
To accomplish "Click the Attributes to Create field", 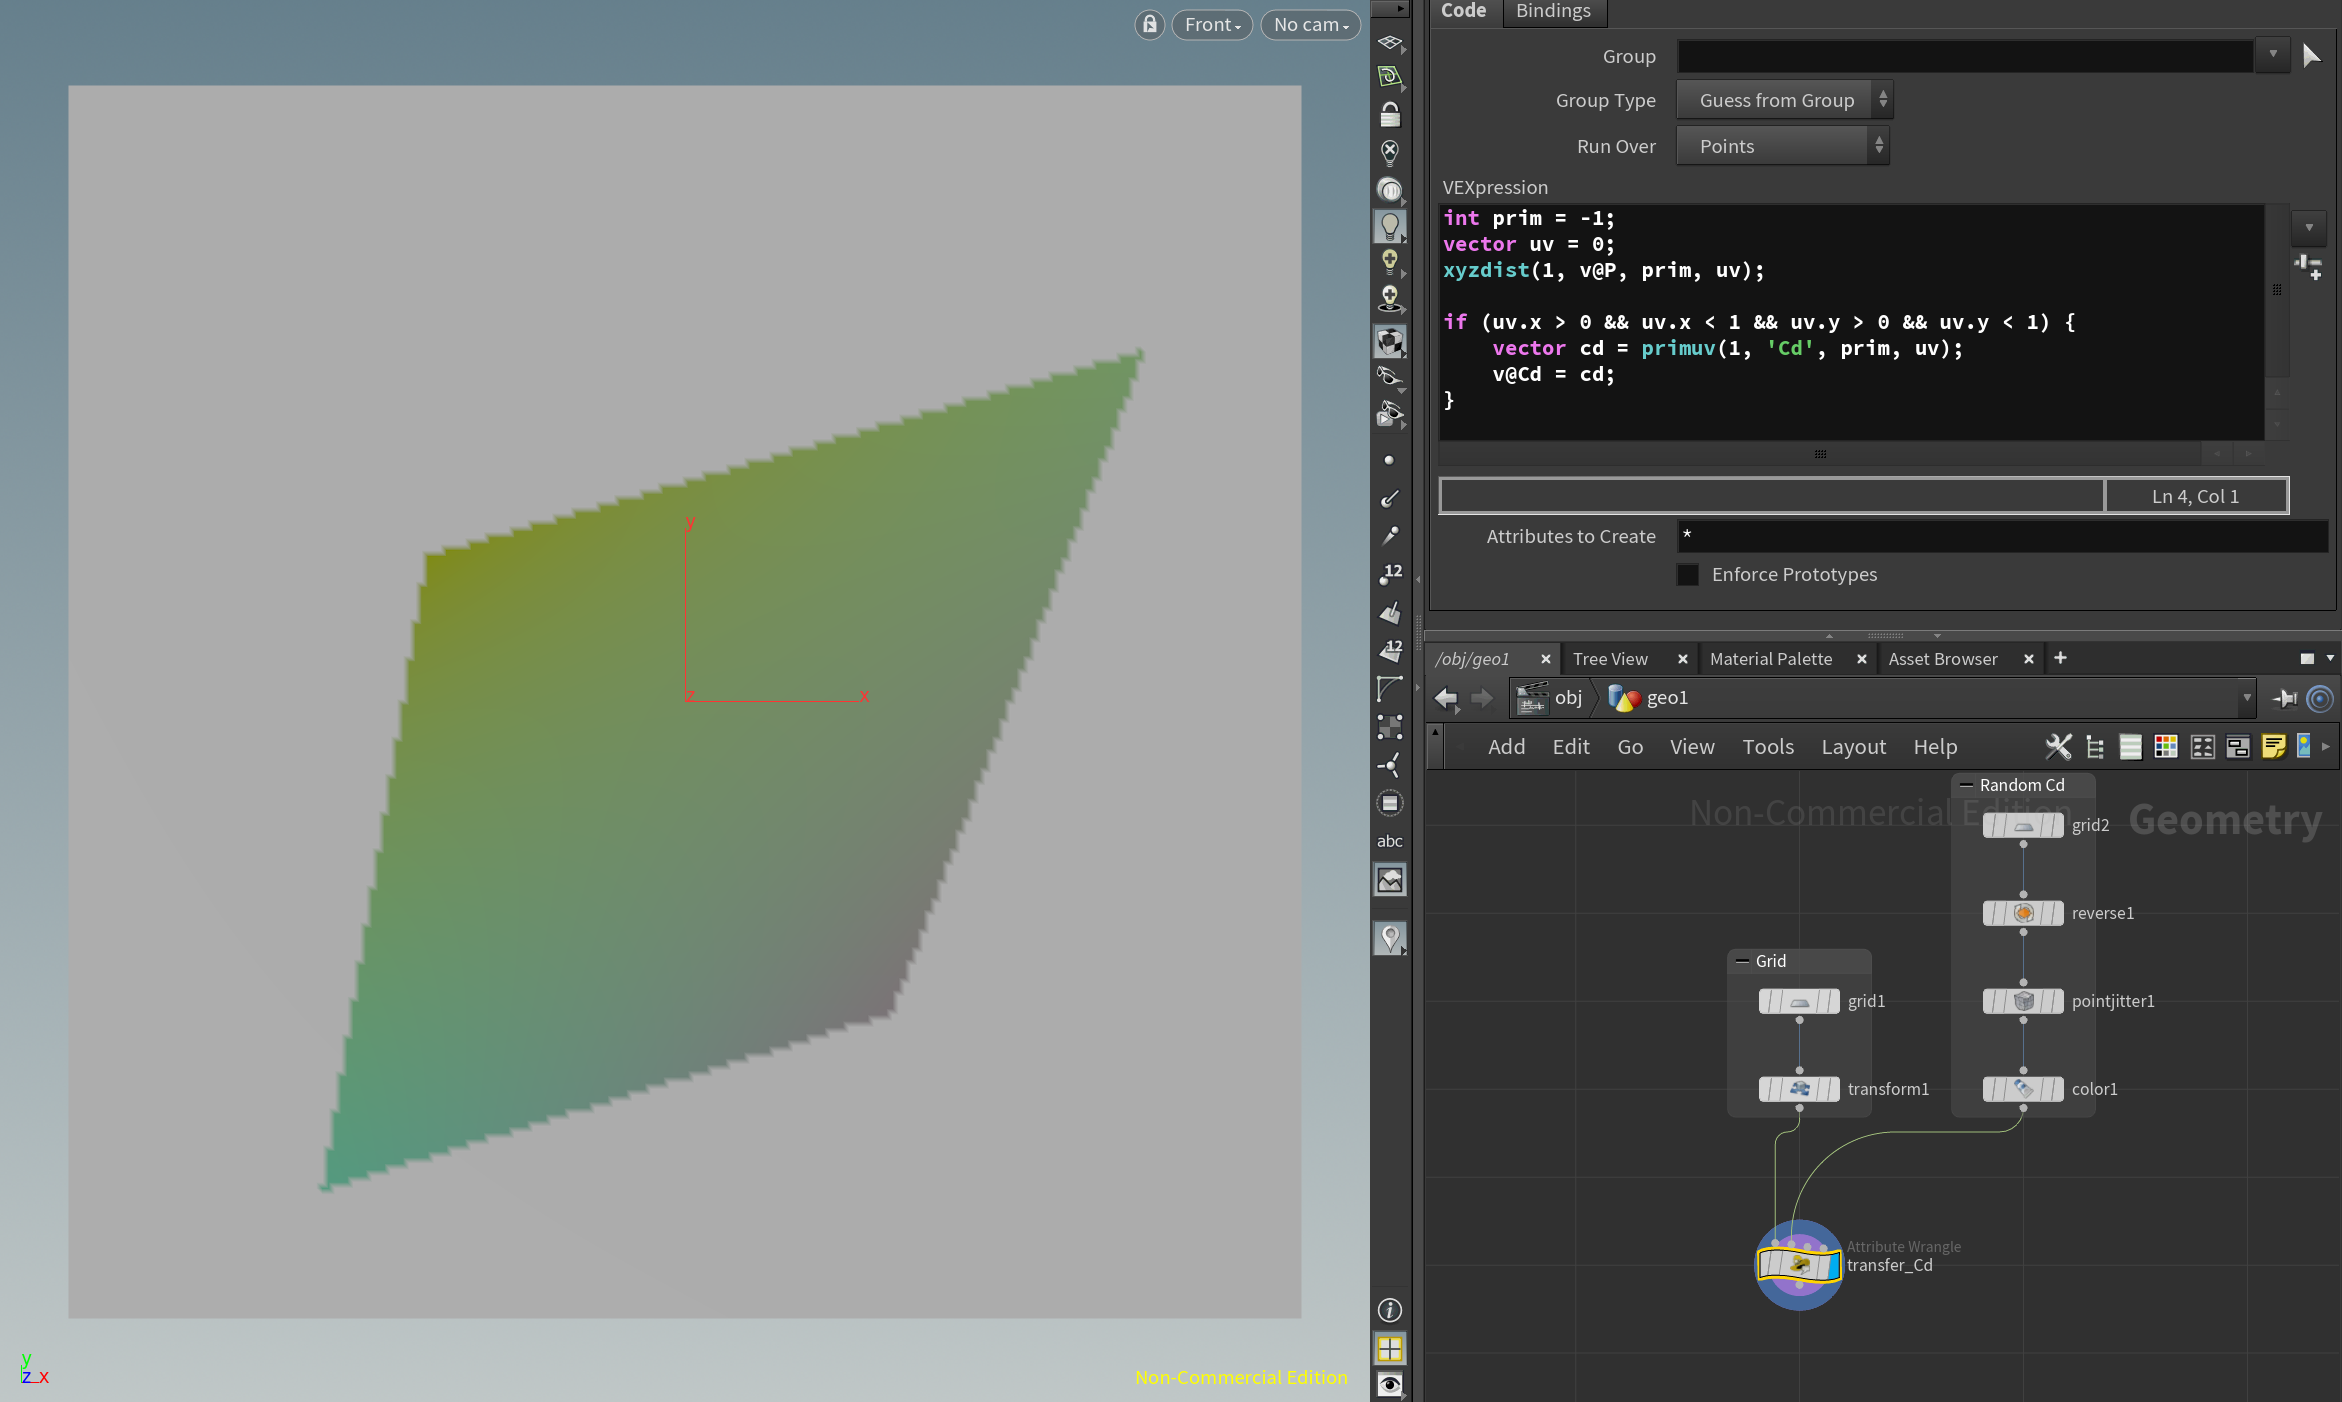I will coord(2002,536).
